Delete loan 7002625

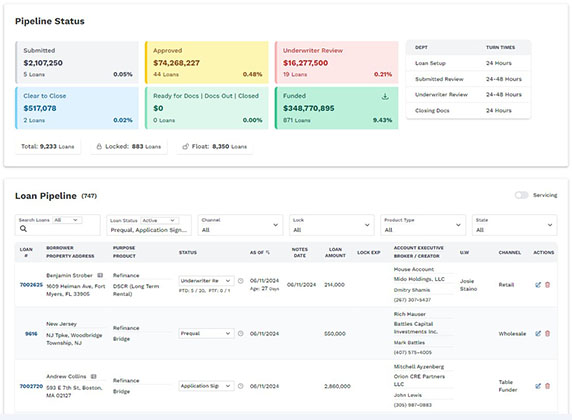coord(547,285)
